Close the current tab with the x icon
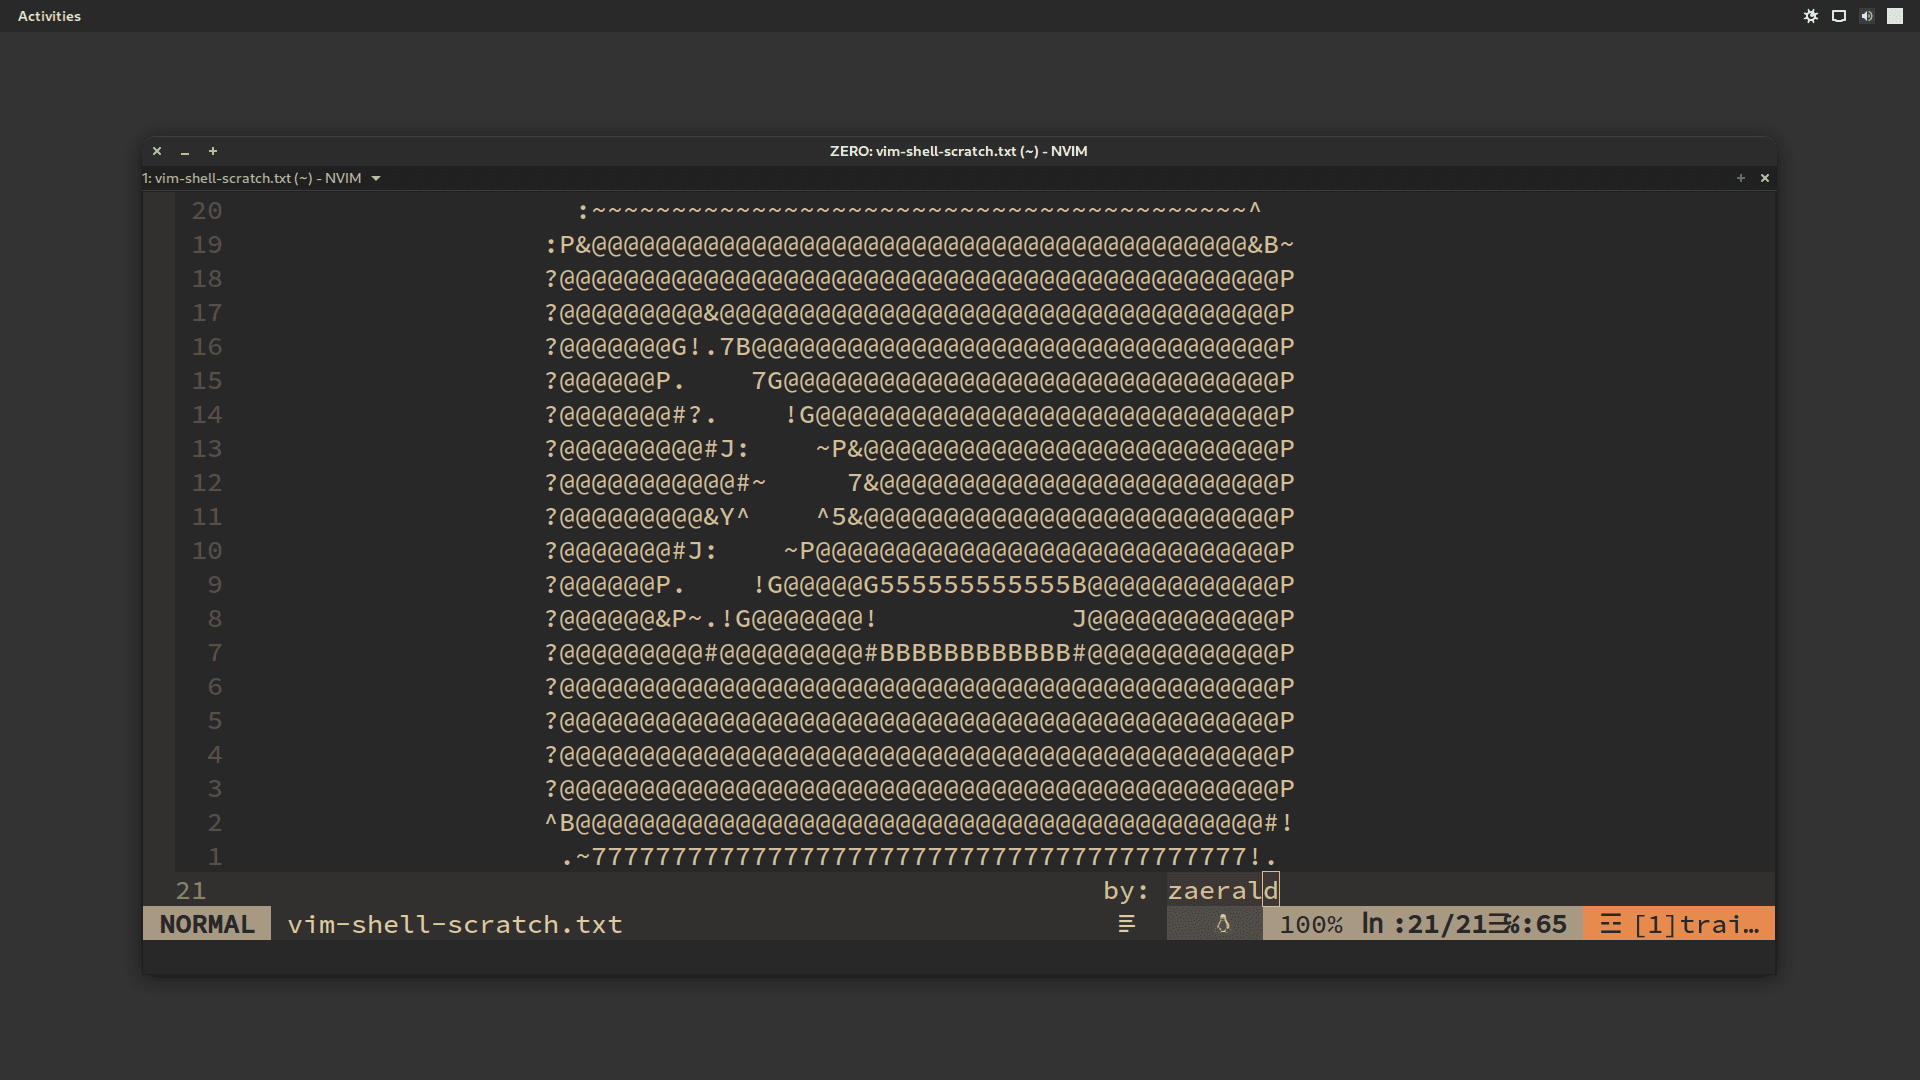 tap(1765, 178)
